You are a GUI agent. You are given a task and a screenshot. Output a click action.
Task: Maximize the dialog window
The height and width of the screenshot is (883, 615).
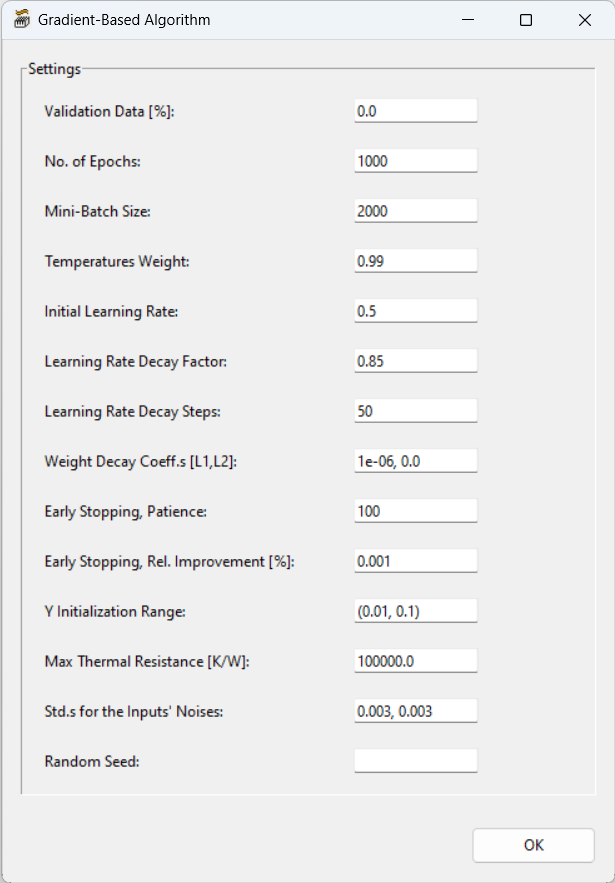525,19
